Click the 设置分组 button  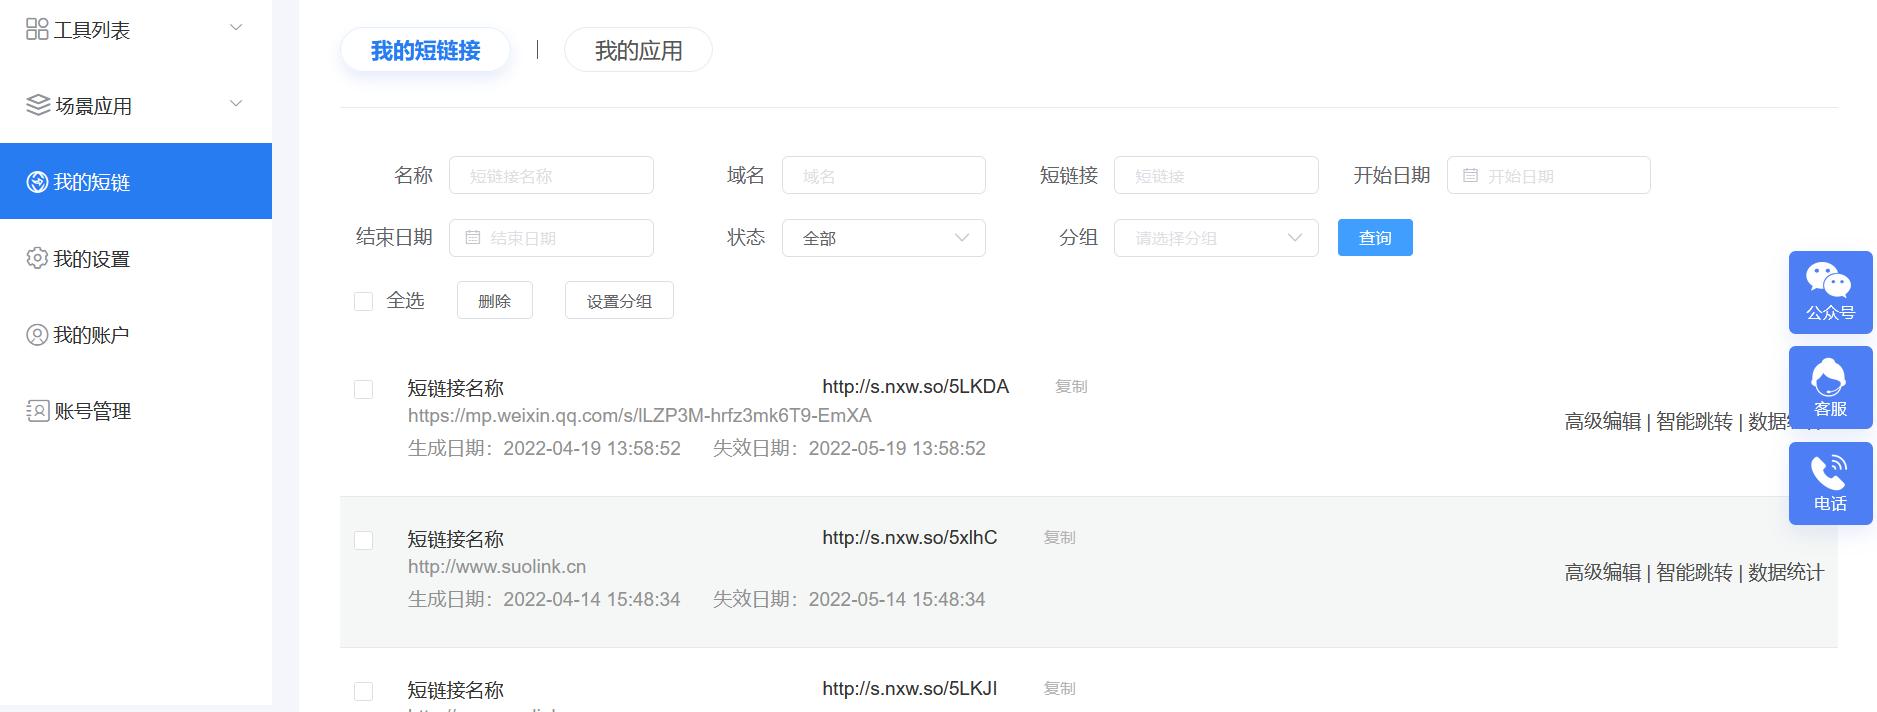click(619, 300)
